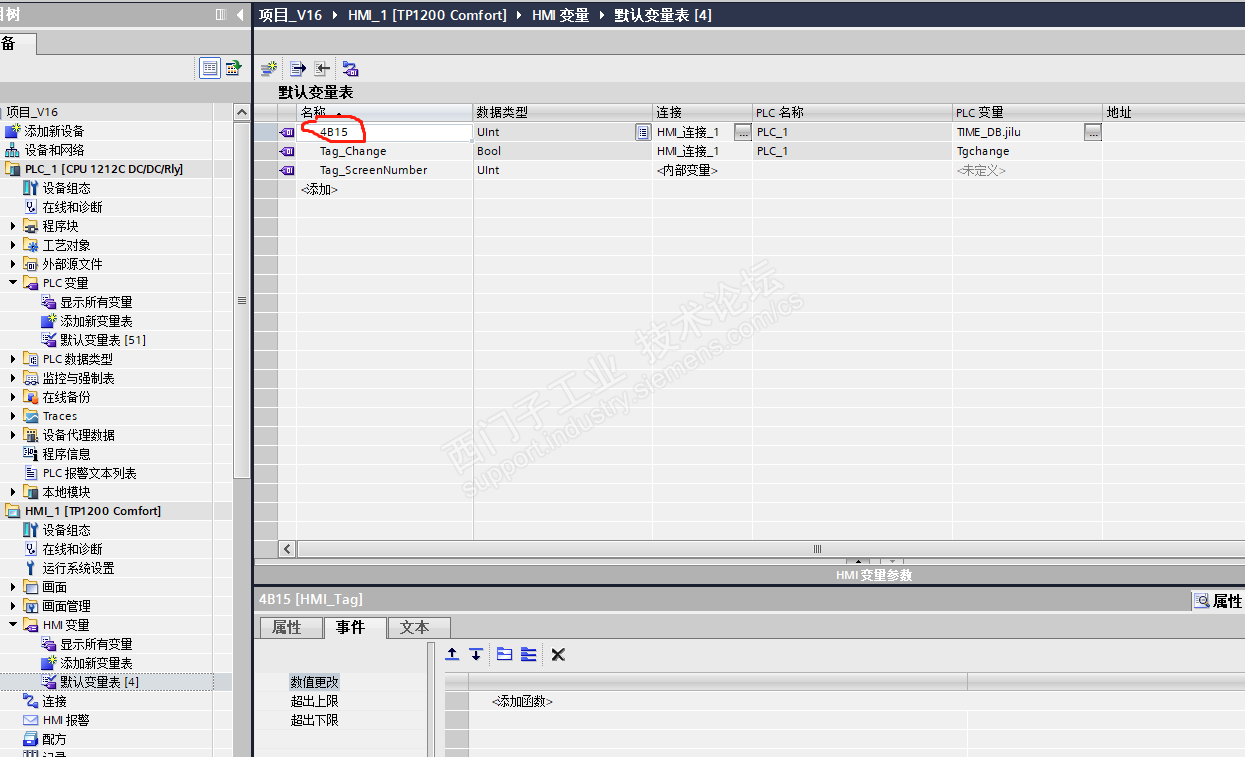Viewport: 1245px width, 757px height.
Task: Open 在线和诊断 under PLC_1
Action: (72, 207)
